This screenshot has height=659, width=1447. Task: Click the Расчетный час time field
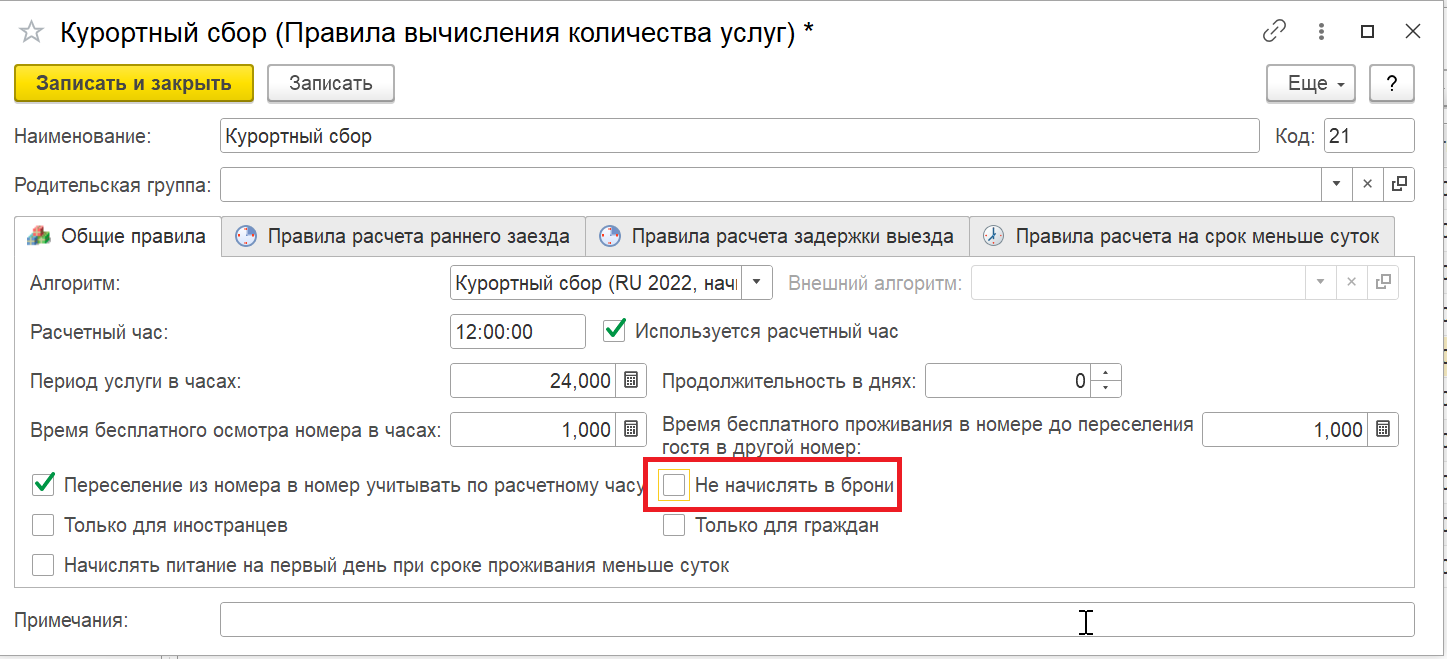(x=518, y=331)
